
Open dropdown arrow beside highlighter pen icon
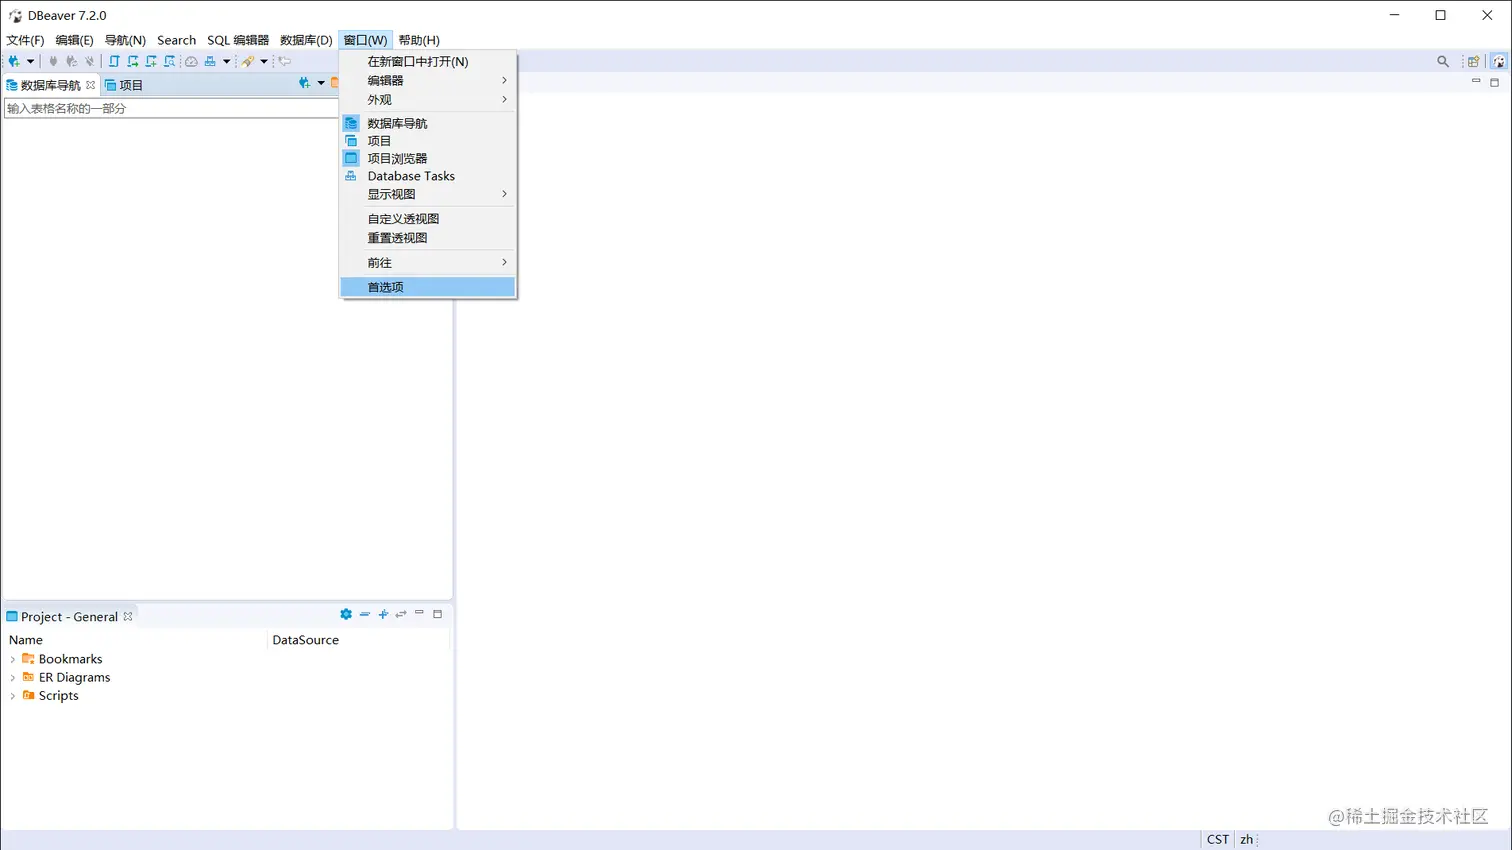click(x=264, y=61)
